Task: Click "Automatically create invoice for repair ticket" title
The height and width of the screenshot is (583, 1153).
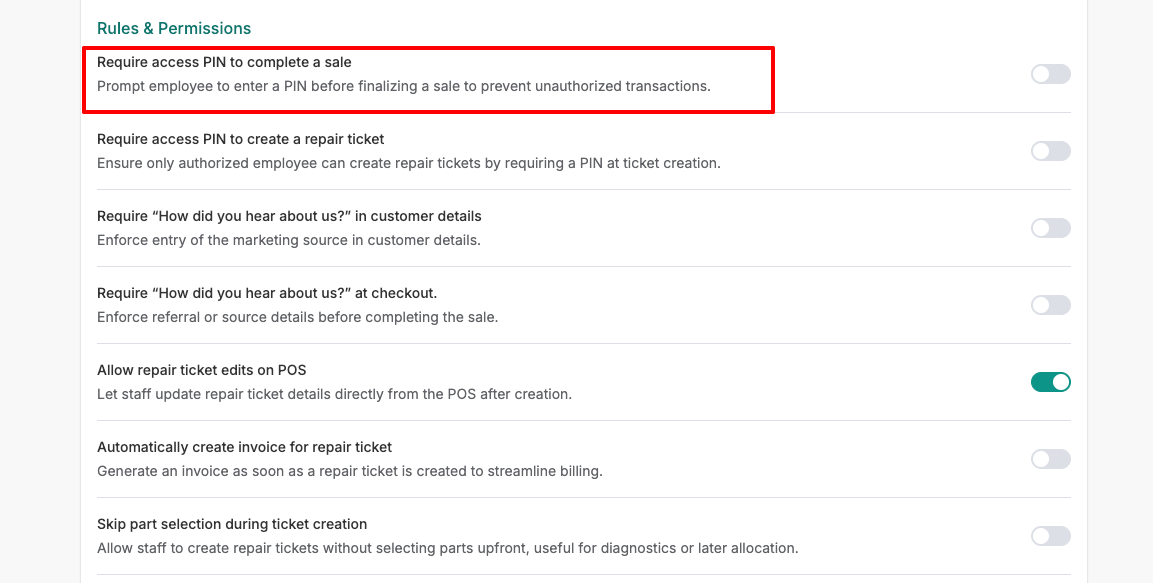Action: click(244, 447)
